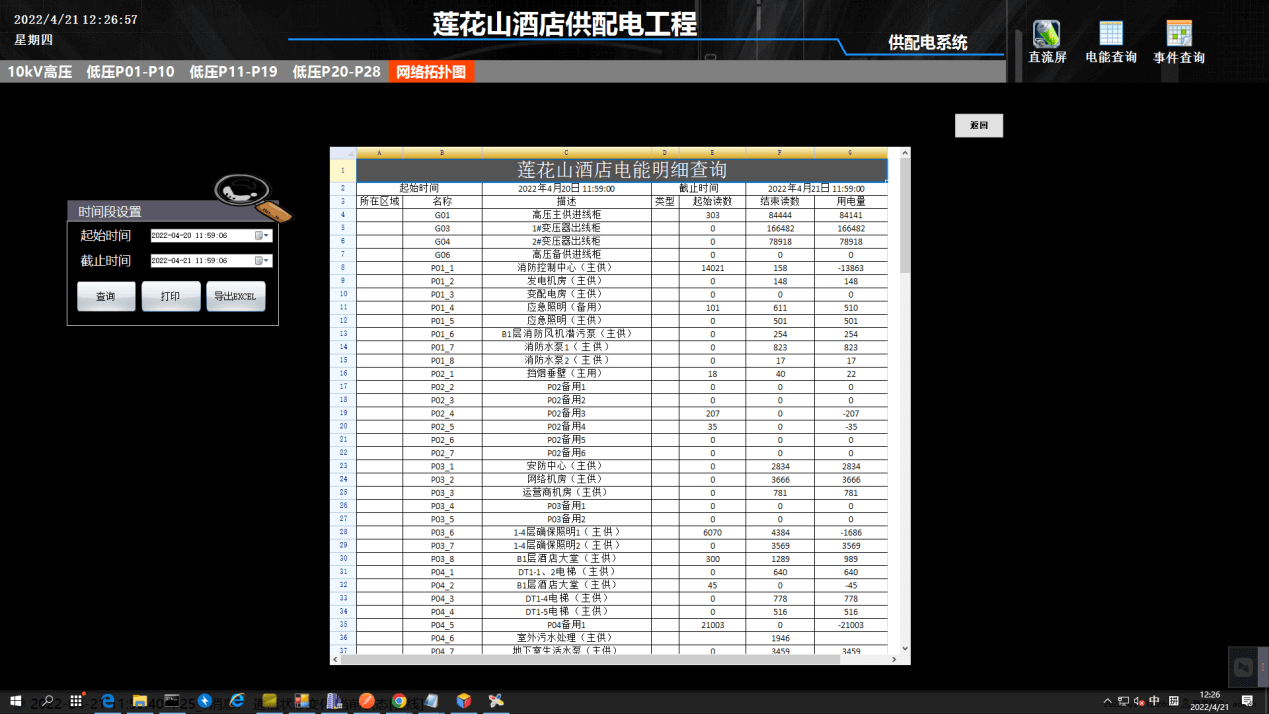Viewport: 1269px width, 714px height.
Task: Click the volume icon in the system tray
Action: pyautogui.click(x=1137, y=701)
